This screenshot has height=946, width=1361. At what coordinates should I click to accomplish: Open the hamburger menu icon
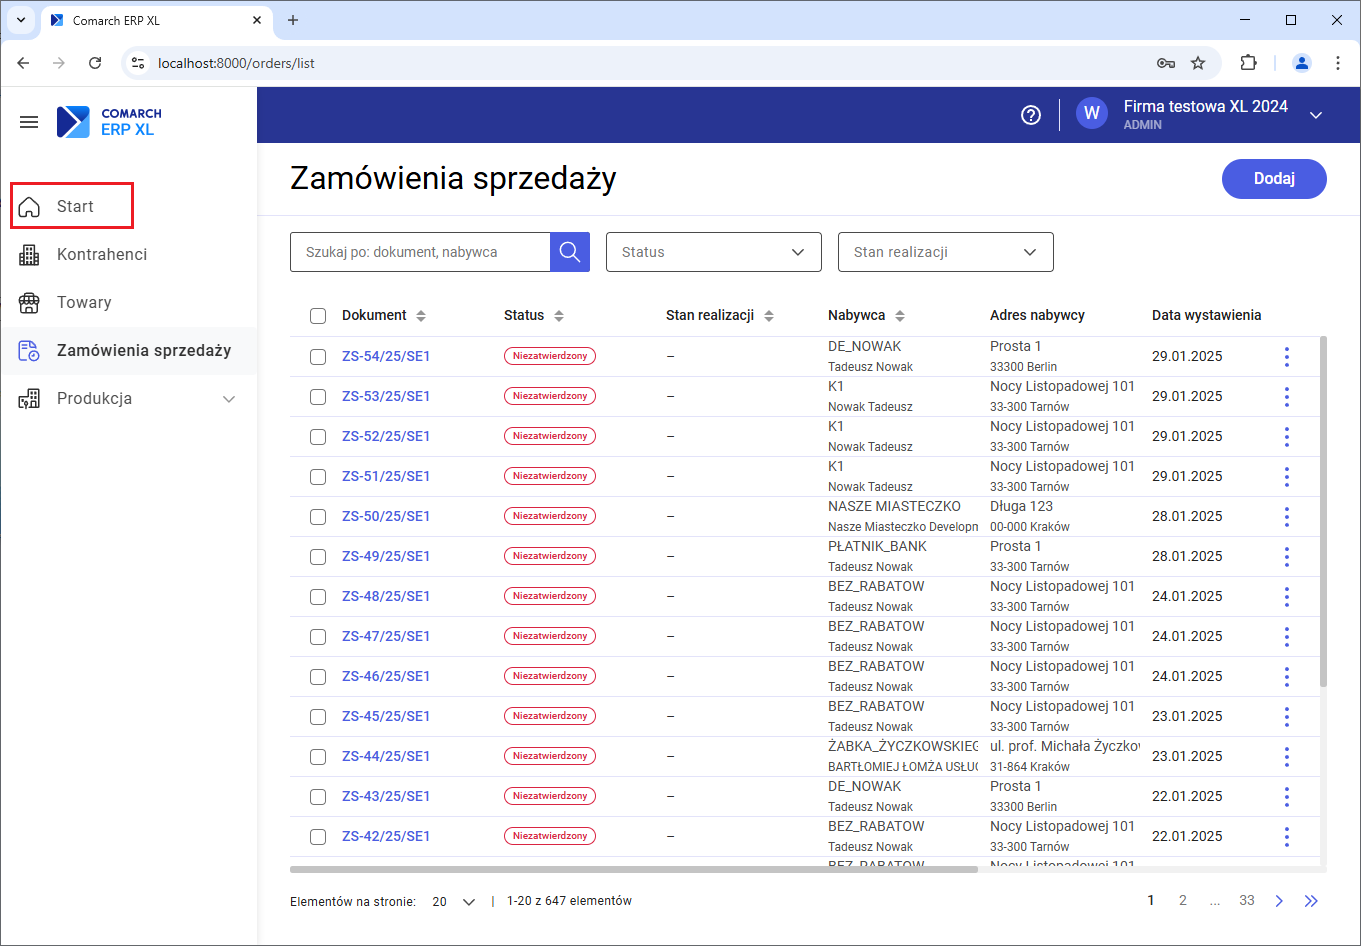click(29, 122)
